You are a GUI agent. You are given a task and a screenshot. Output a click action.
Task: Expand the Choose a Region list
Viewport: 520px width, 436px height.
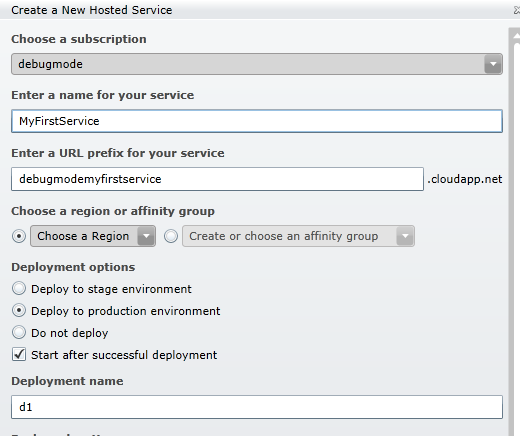[x=93, y=236]
